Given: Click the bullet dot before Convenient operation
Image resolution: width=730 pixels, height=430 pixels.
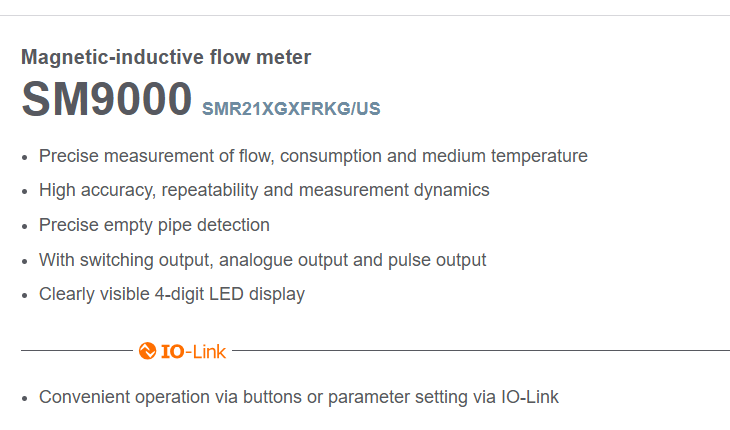Looking at the screenshot, I should click(x=25, y=399).
